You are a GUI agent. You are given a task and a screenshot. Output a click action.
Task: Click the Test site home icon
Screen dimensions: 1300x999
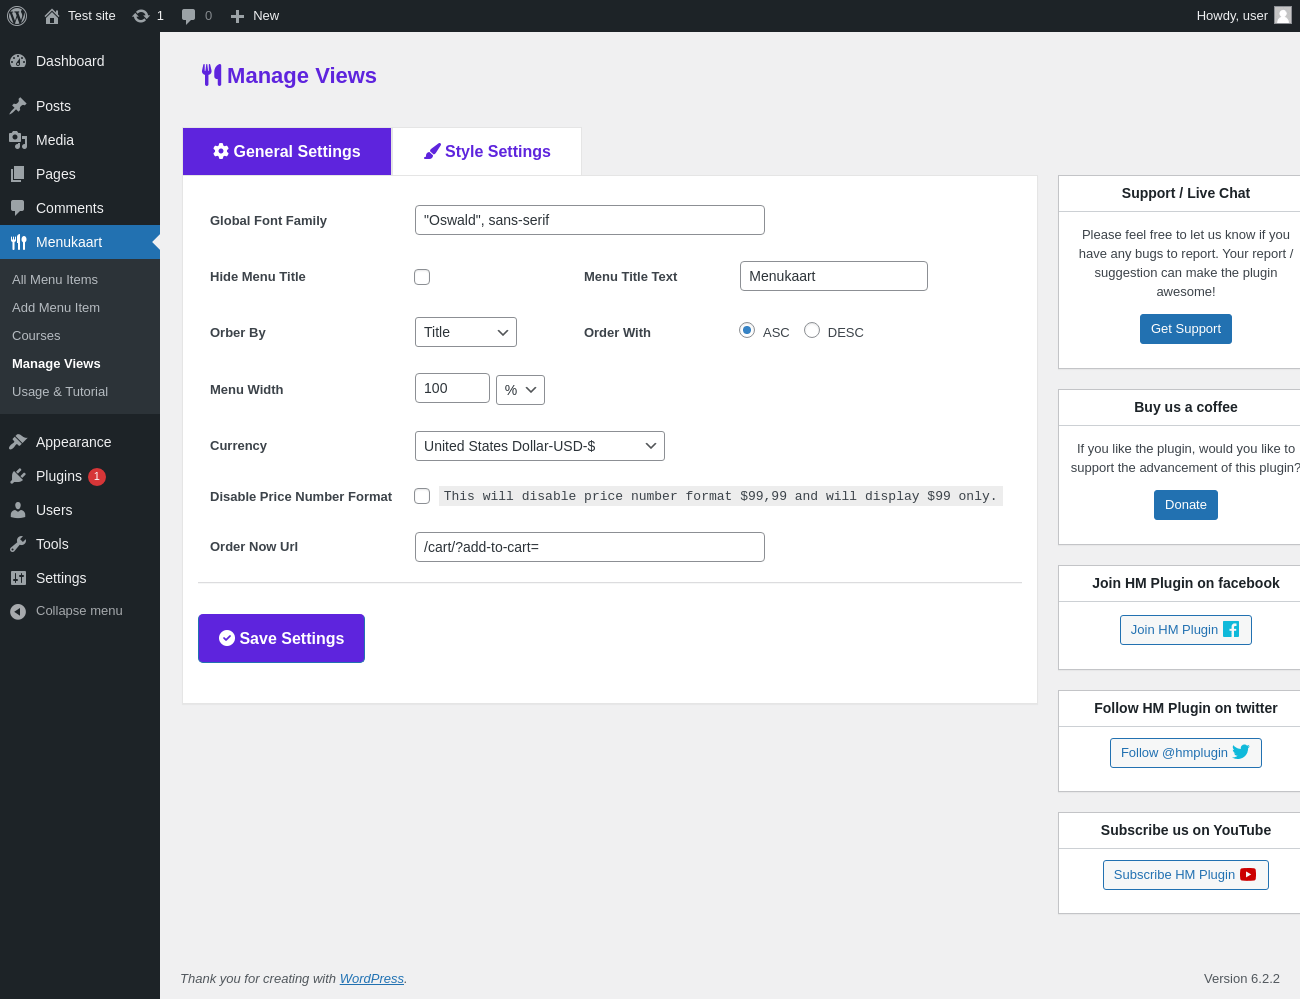pos(52,16)
